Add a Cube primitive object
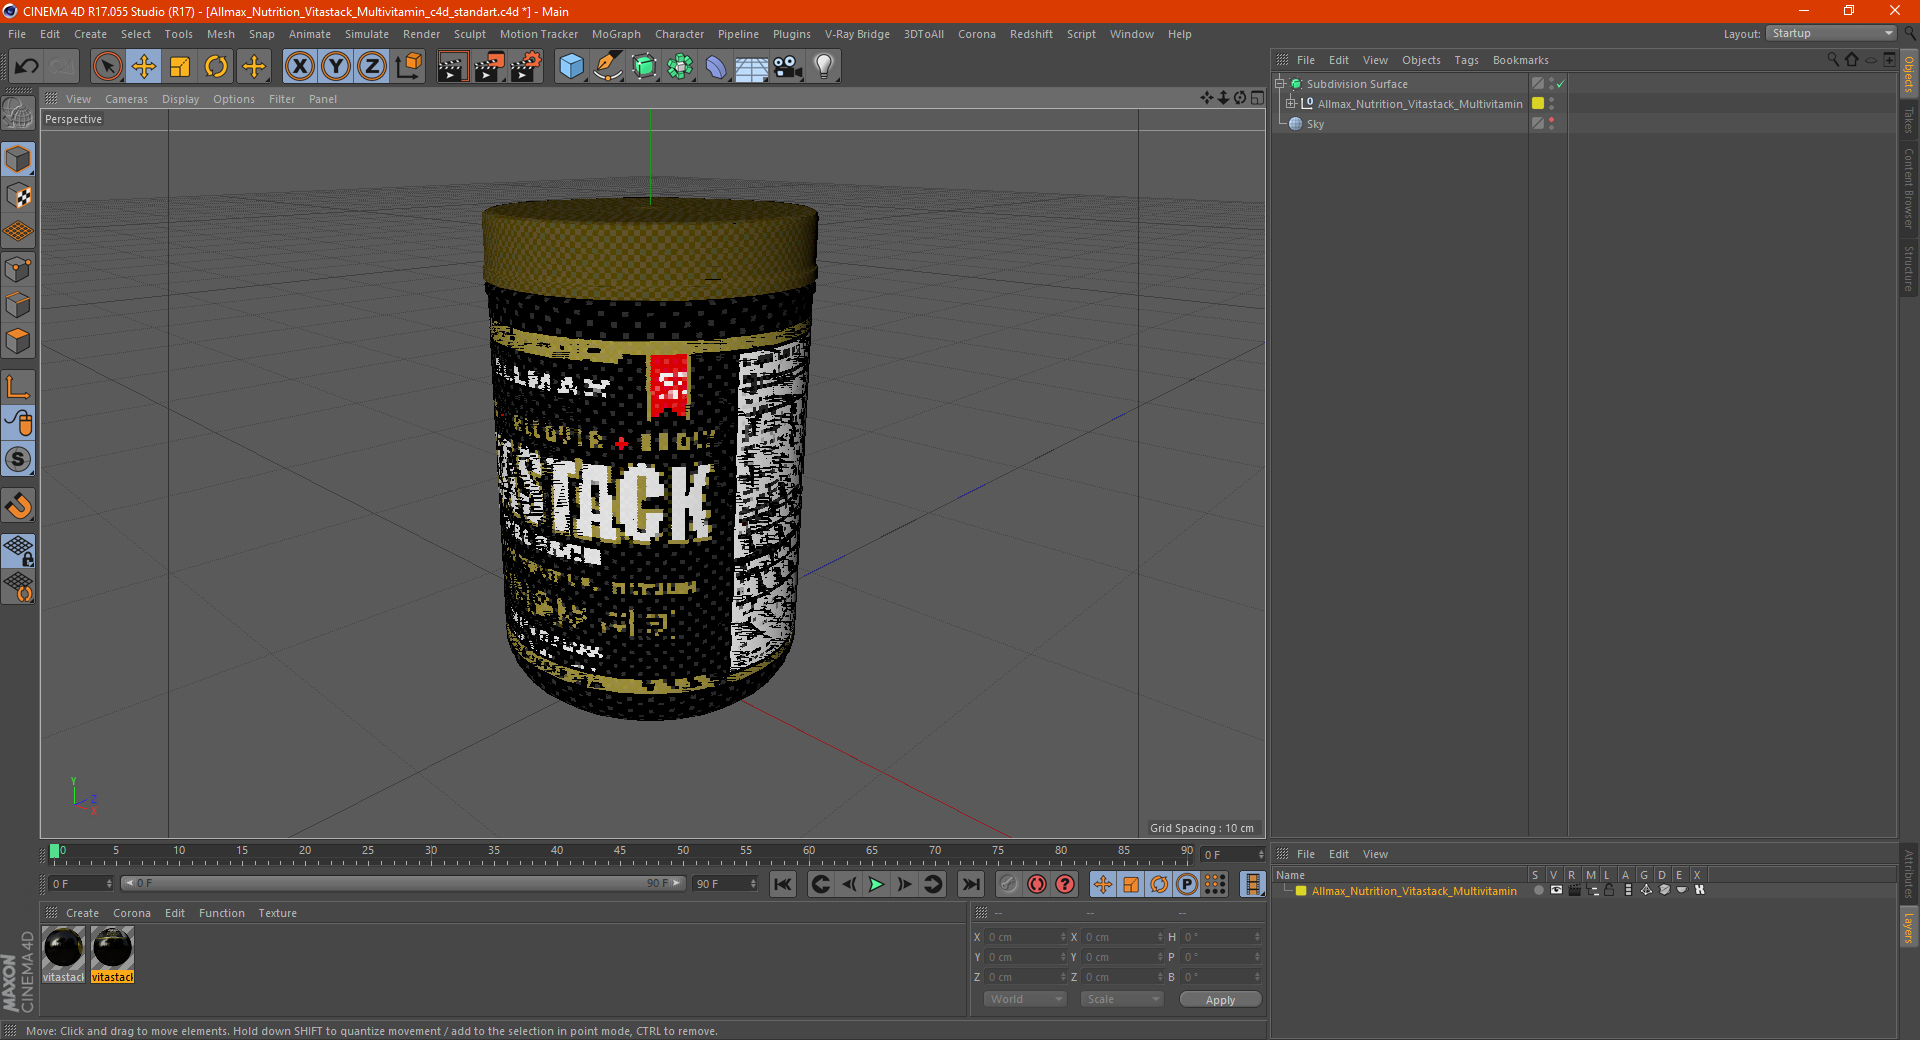The height and width of the screenshot is (1040, 1920). click(x=571, y=67)
